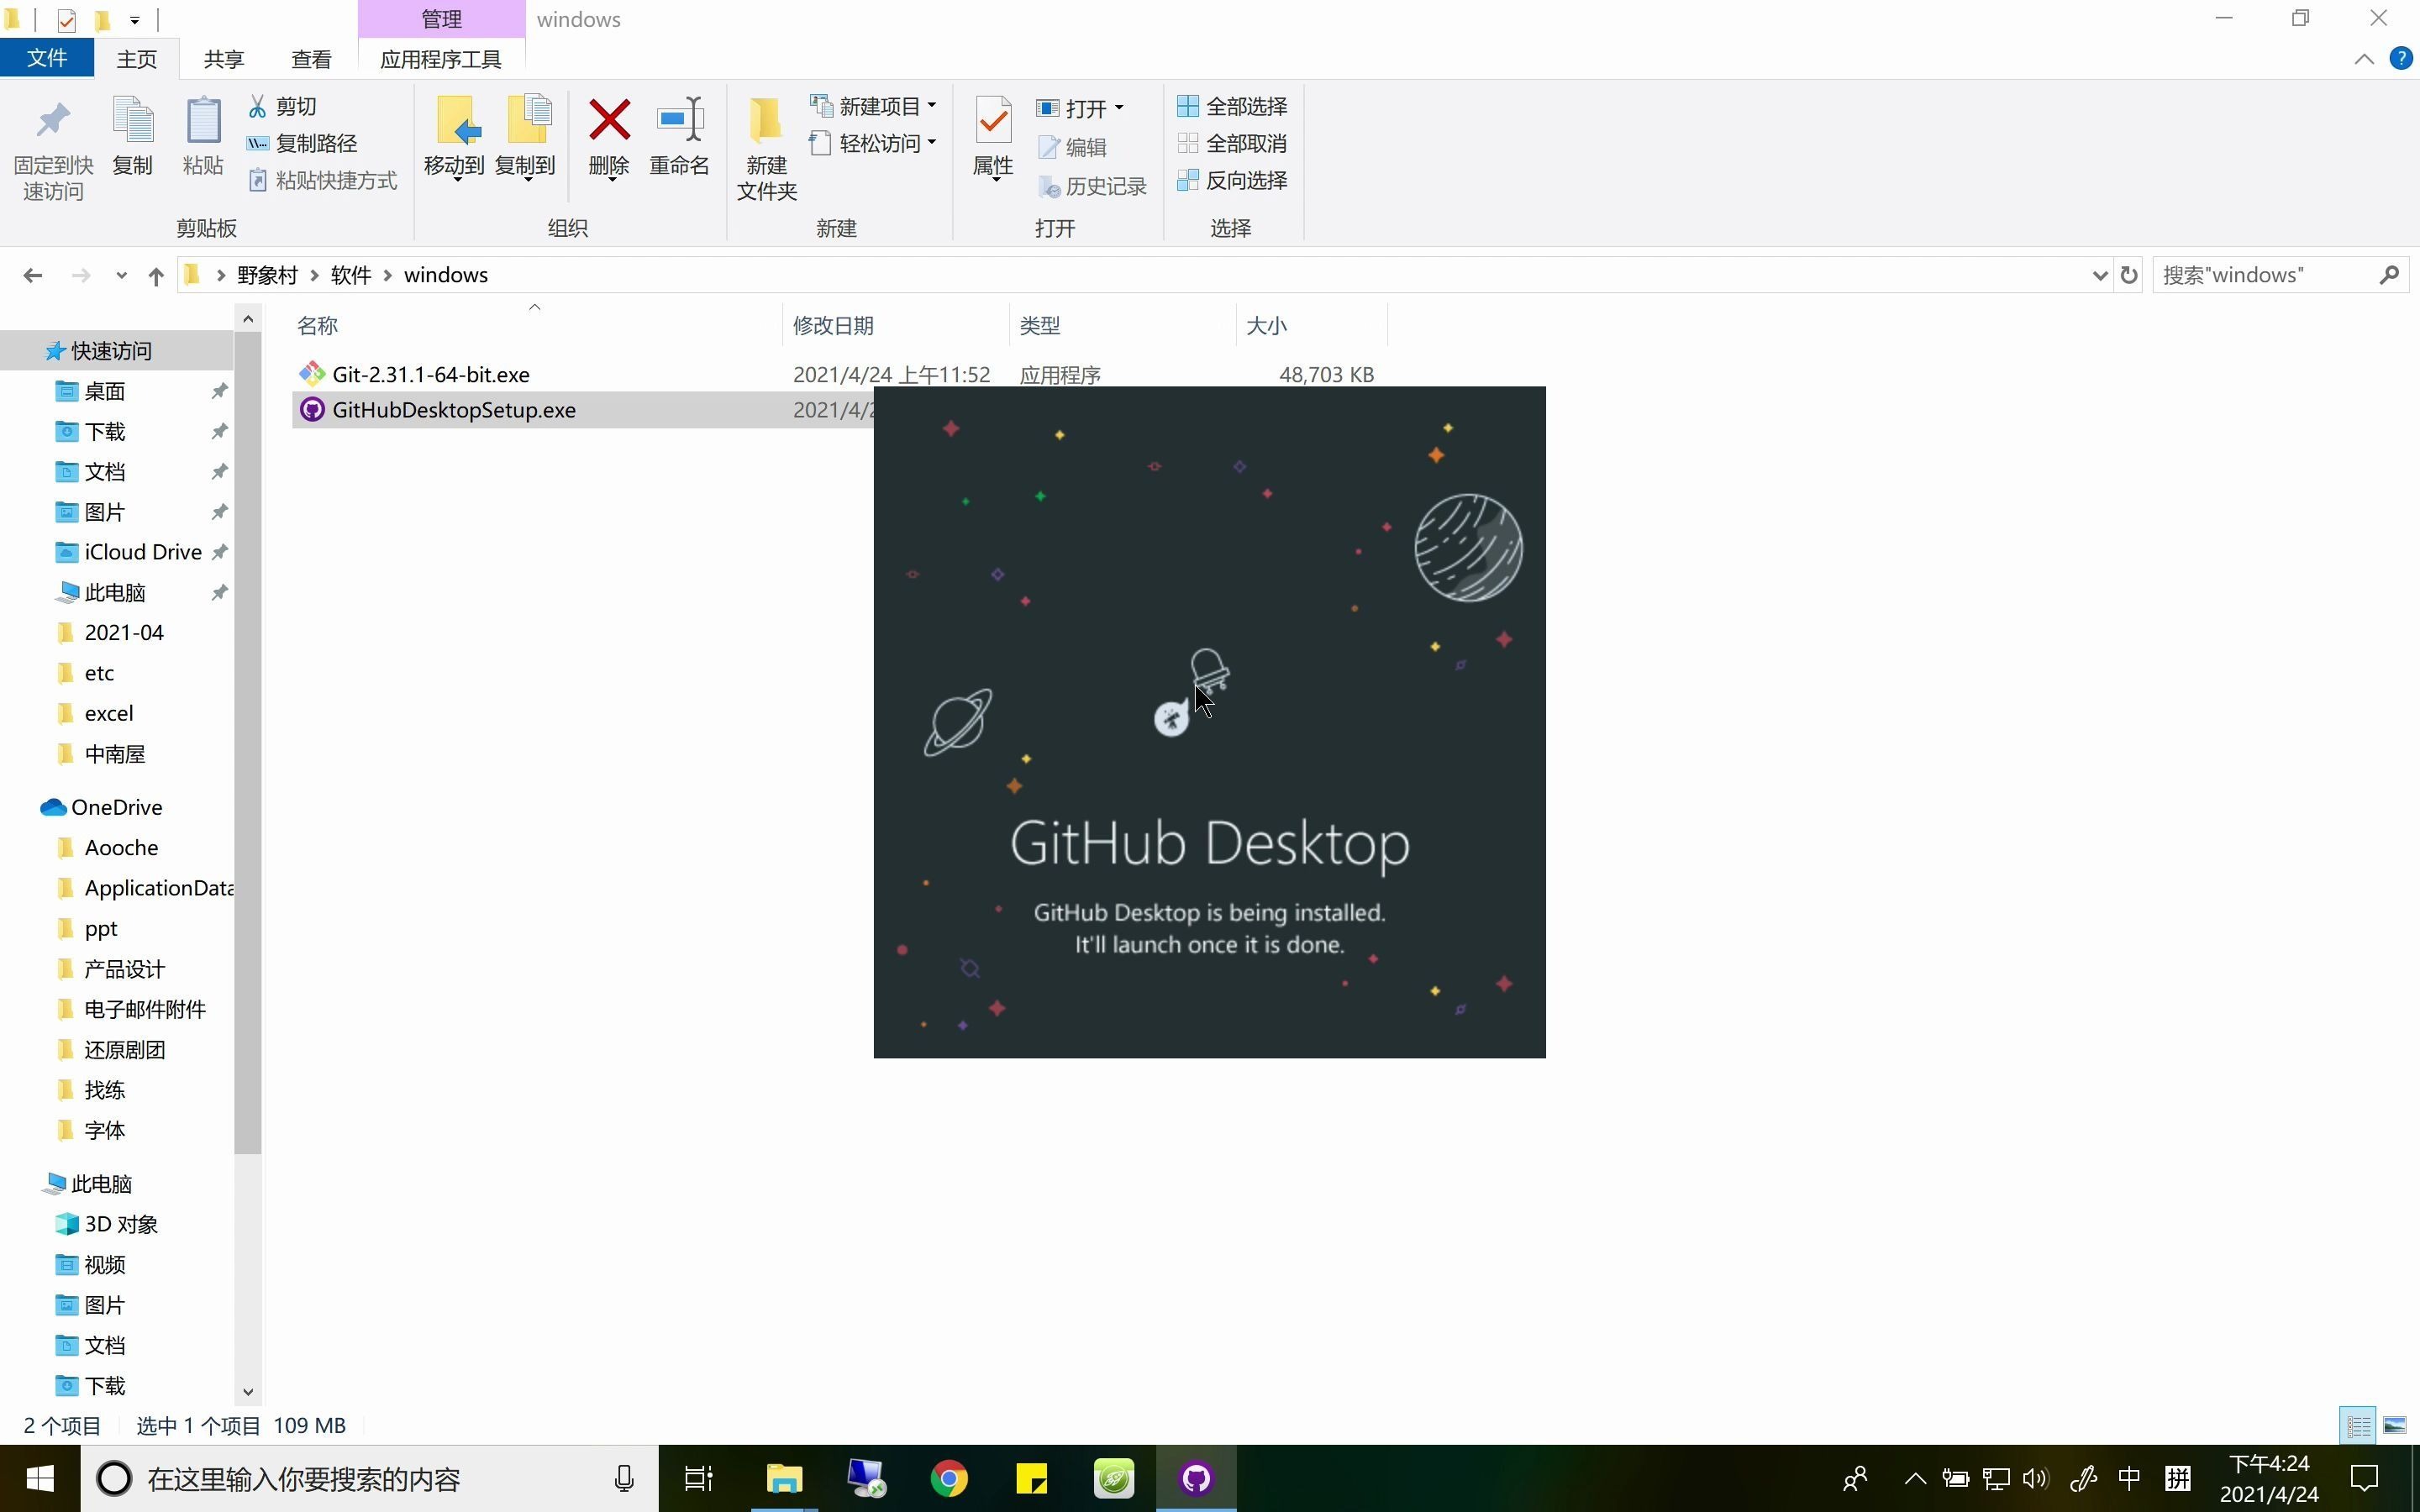Open GitHub Desktop from the taskbar
The image size is (2420, 1512).
click(1196, 1477)
